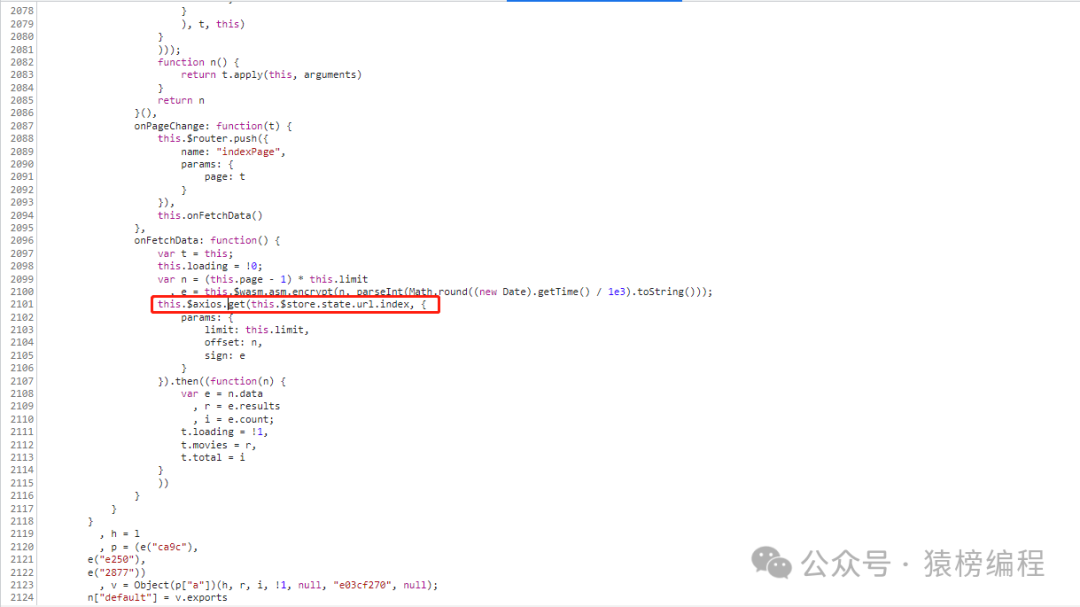Click 't.loading = !1,' on line 2111
This screenshot has width=1080, height=607.
[x=225, y=432]
